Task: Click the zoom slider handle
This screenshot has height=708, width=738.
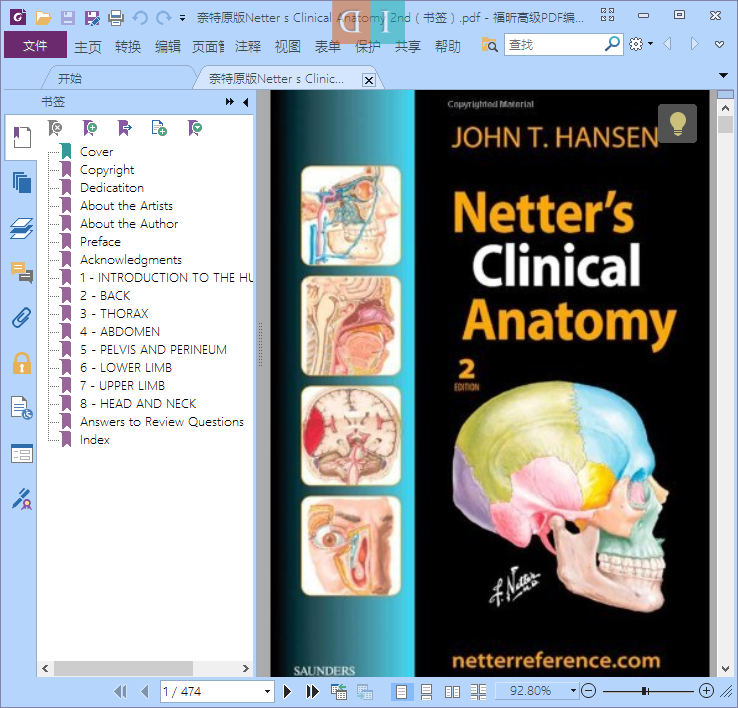Action: (645, 691)
